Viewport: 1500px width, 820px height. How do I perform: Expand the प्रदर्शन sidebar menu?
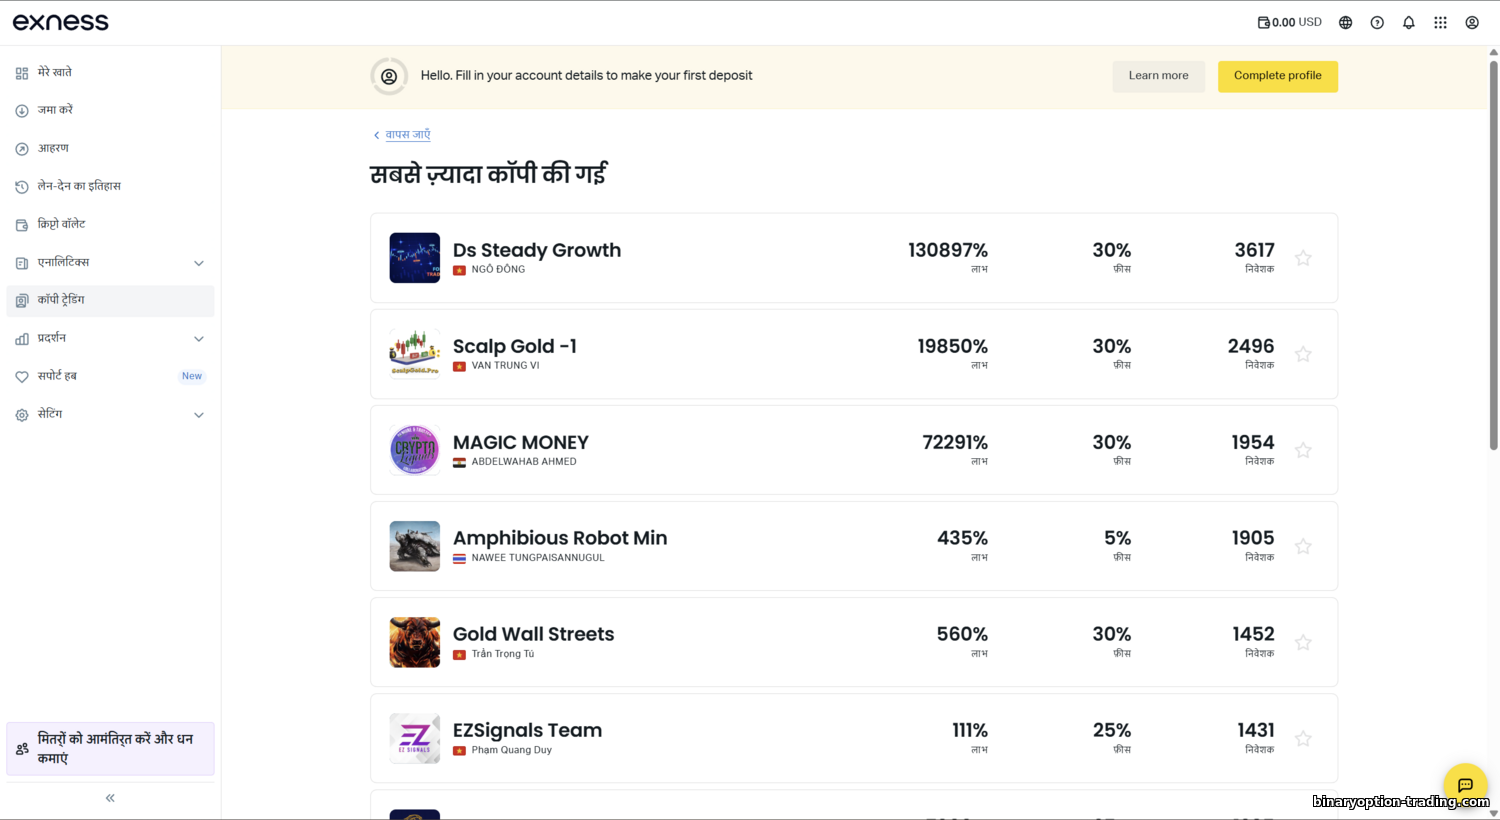coord(198,339)
